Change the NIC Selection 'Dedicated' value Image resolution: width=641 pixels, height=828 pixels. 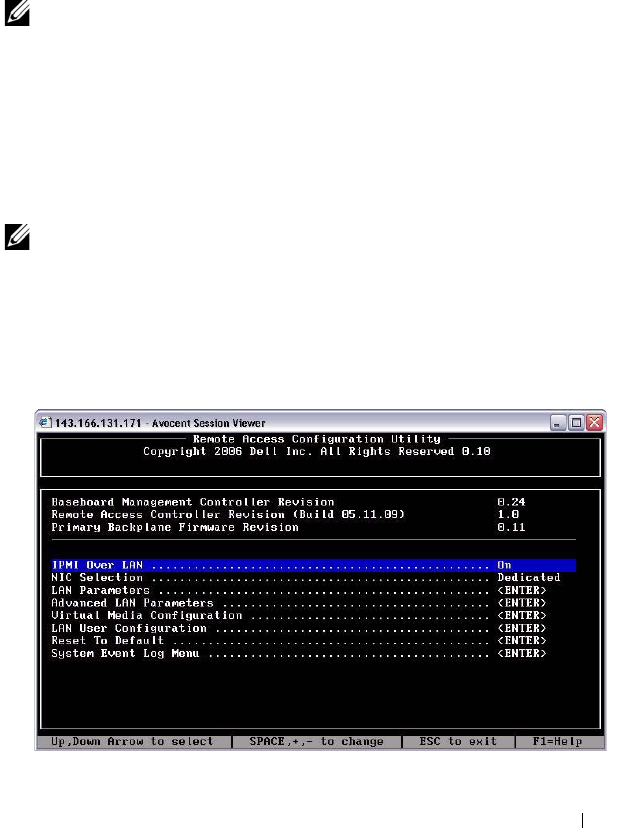(x=529, y=578)
